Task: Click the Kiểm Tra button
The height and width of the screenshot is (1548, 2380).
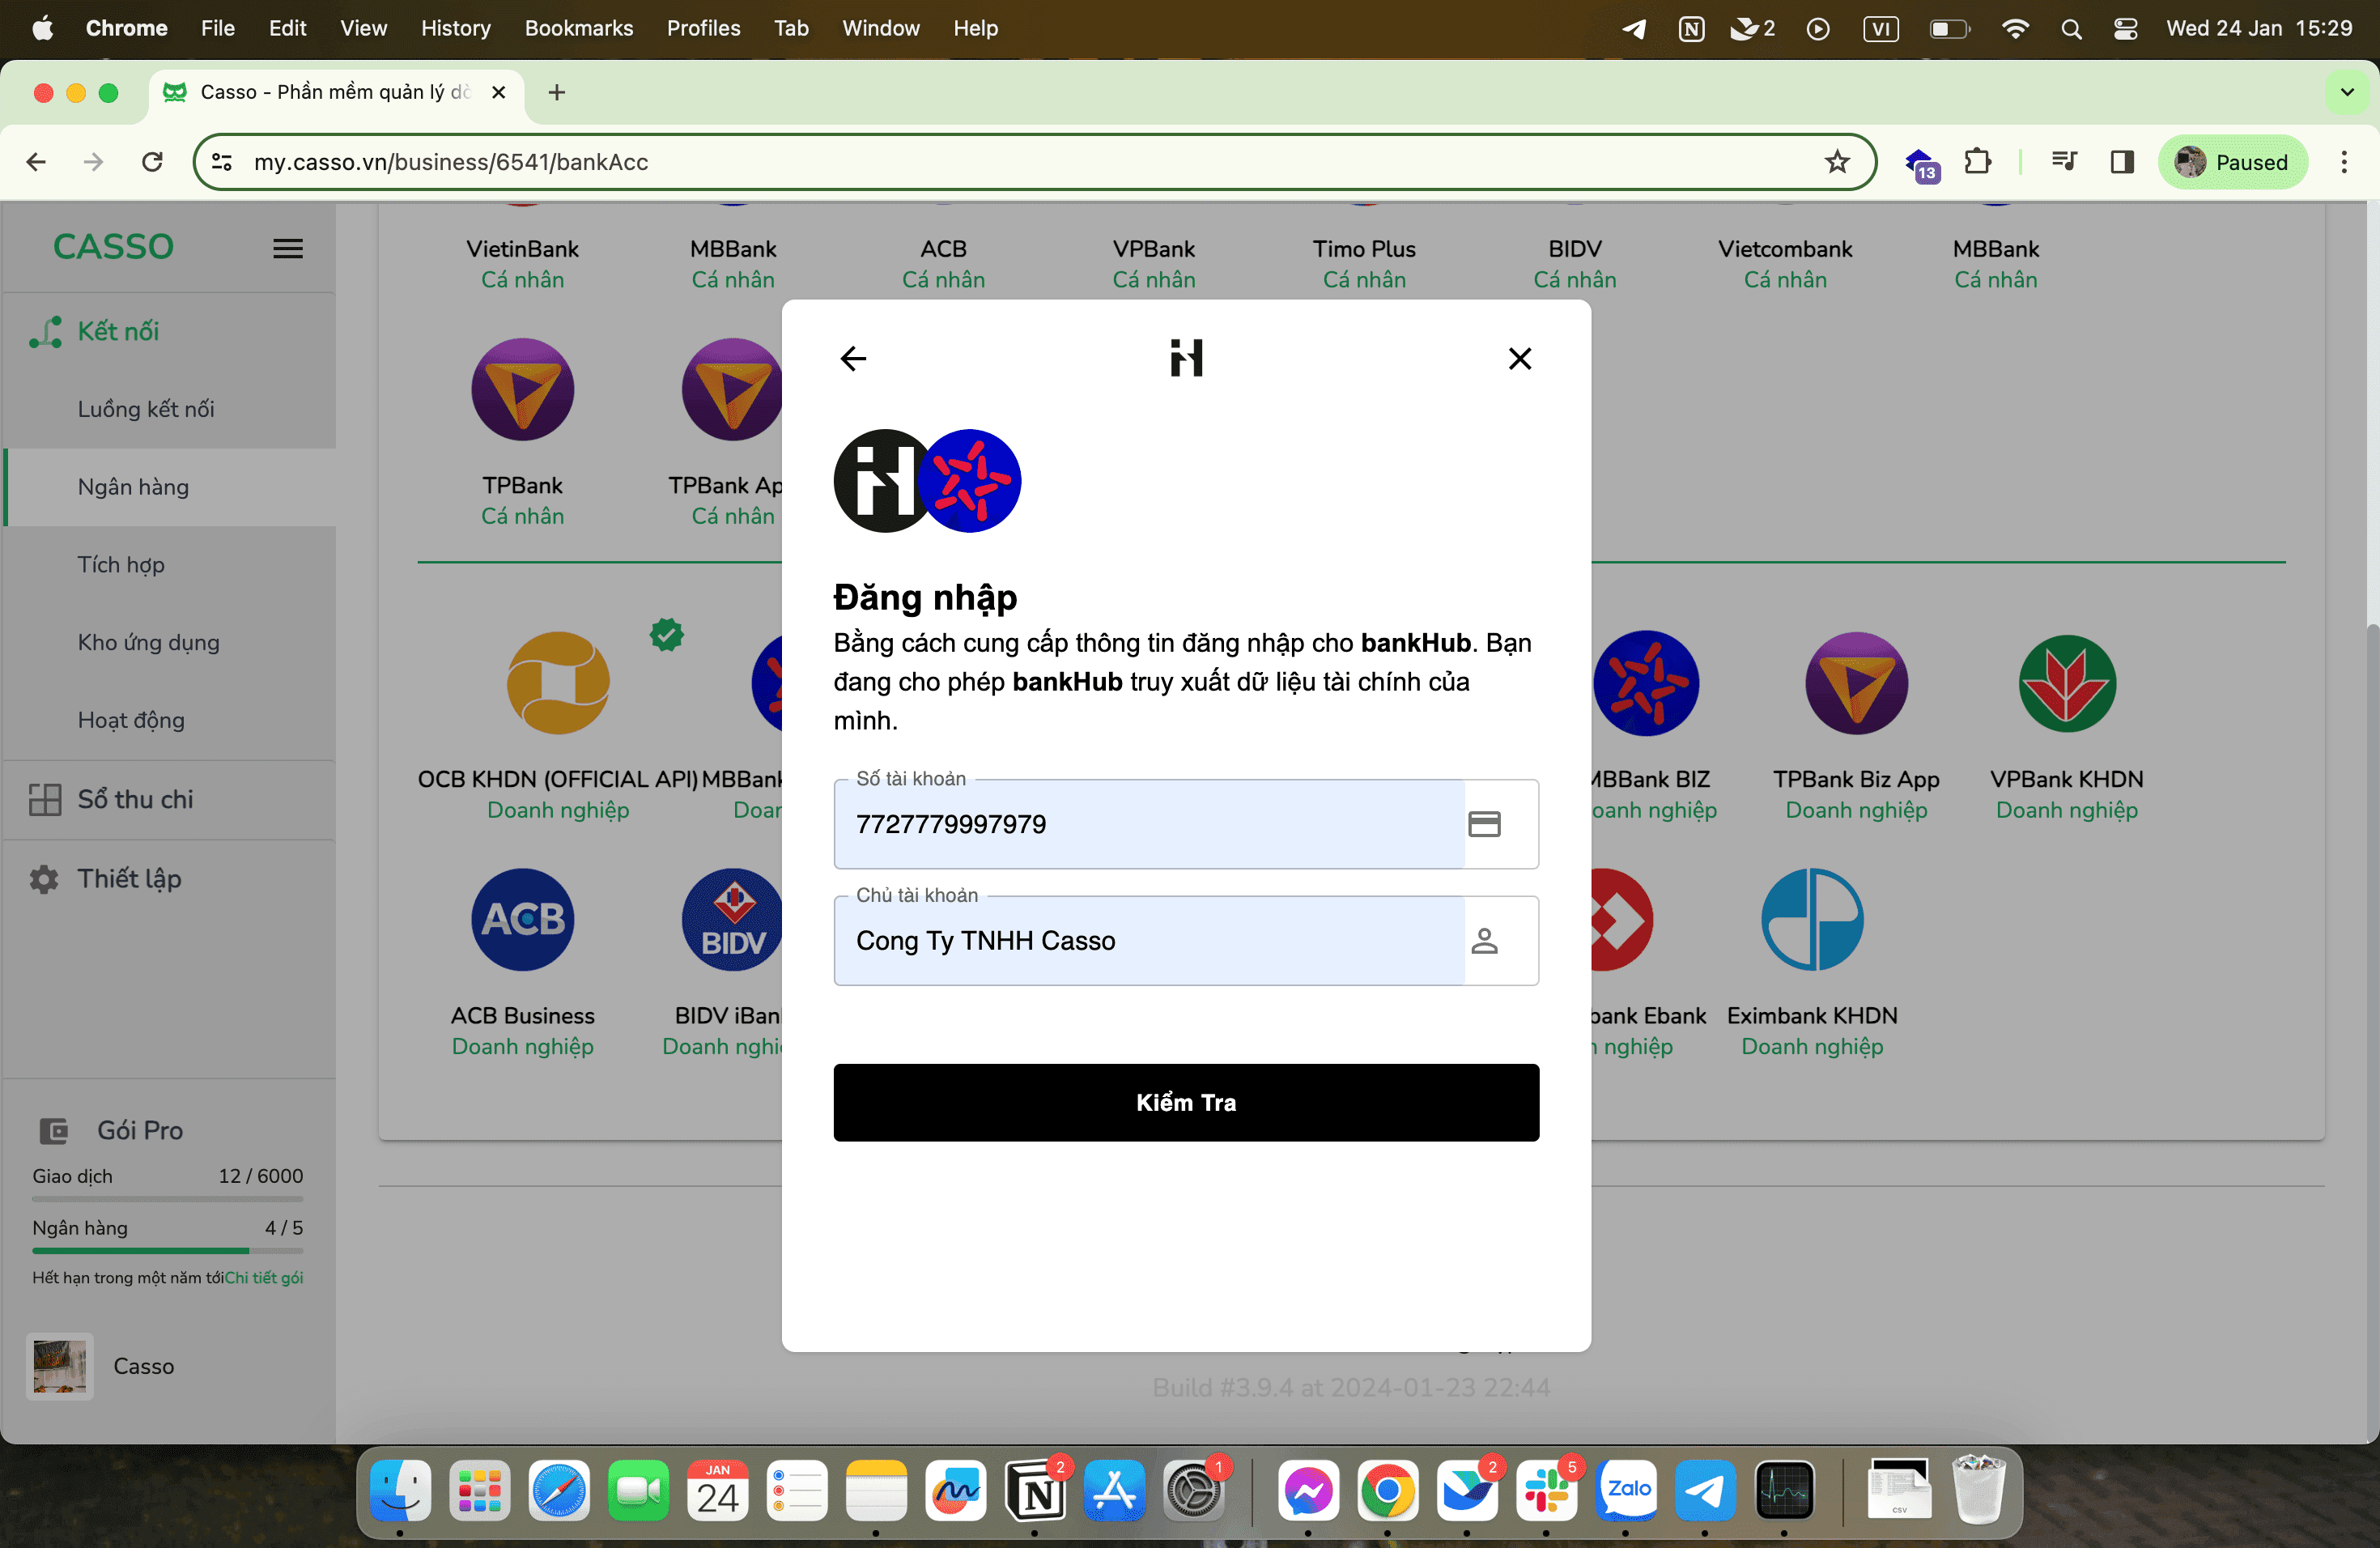Action: 1186,1102
